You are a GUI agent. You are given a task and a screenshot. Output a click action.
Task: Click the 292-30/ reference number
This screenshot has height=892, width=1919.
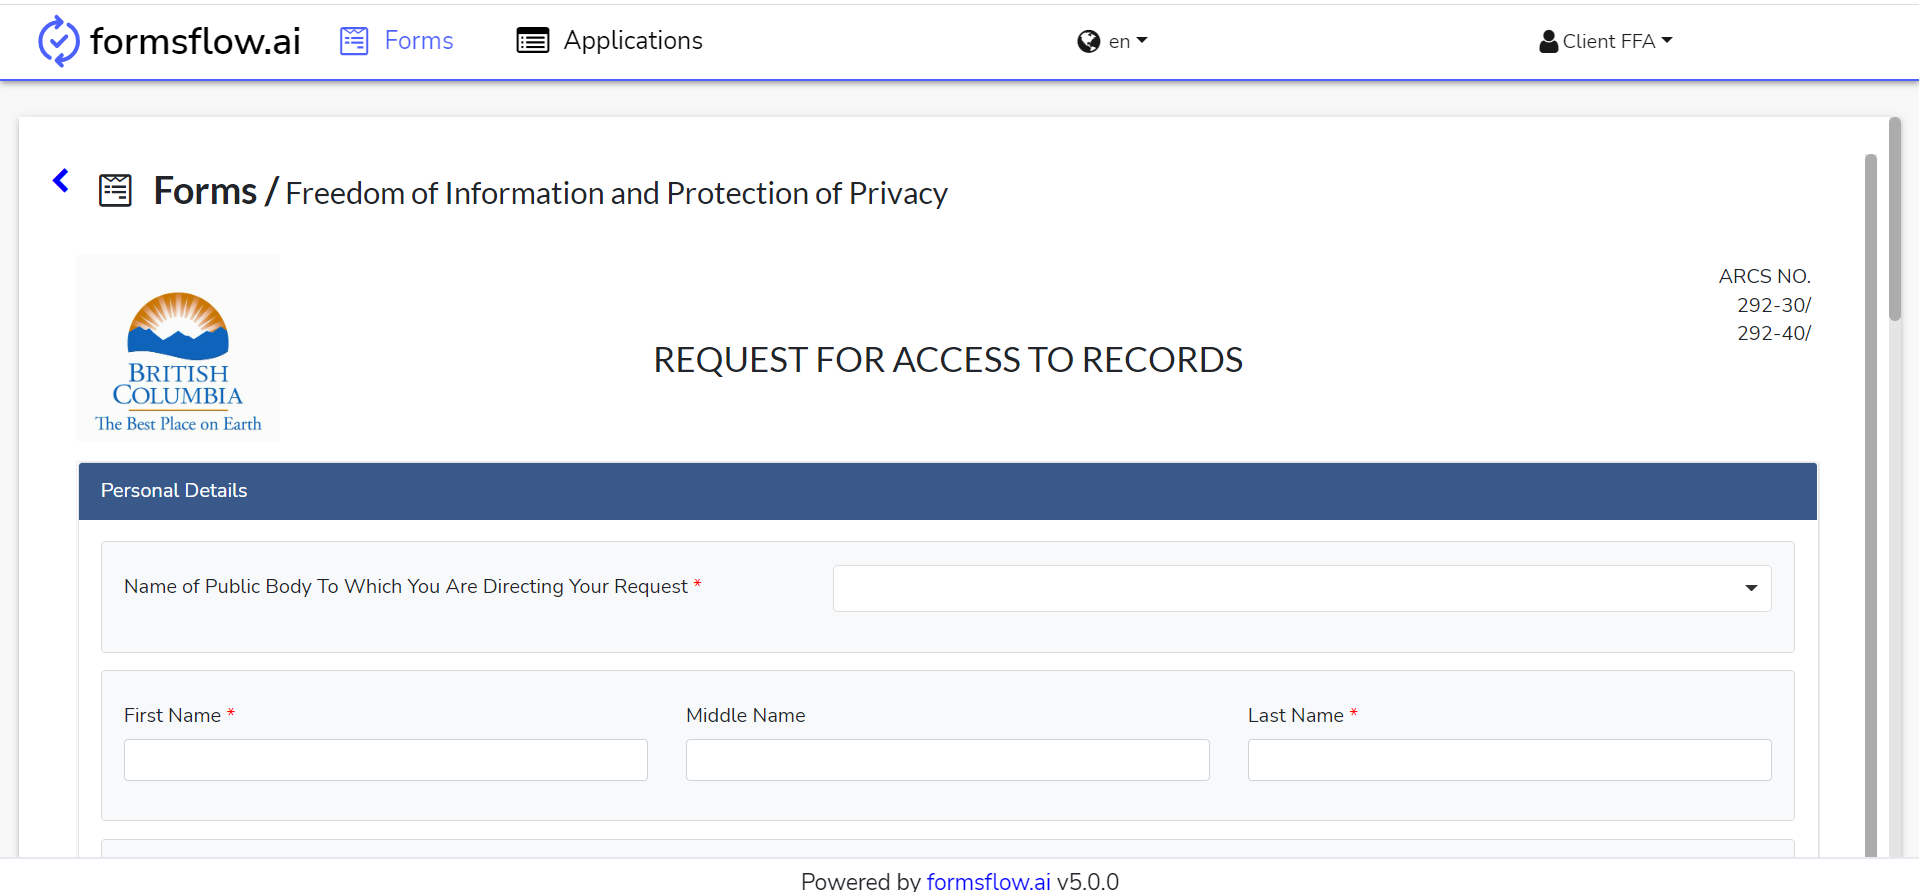1774,305
